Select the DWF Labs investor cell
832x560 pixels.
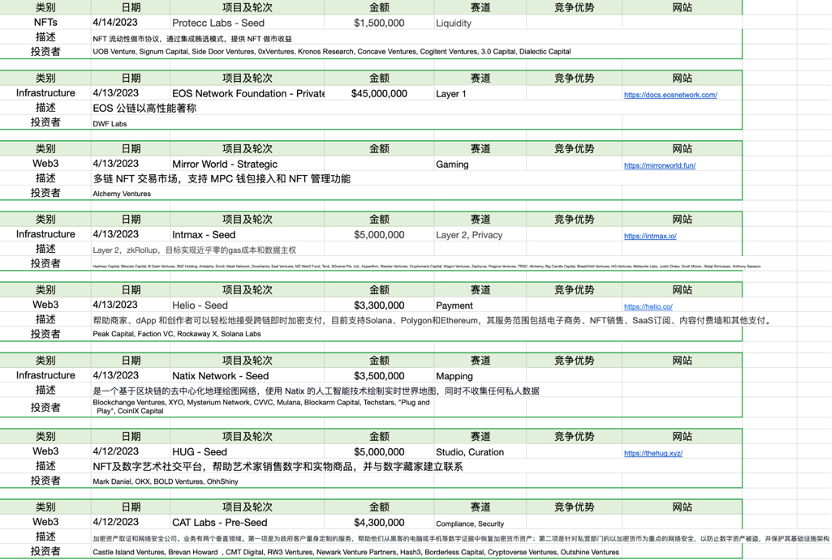110,124
